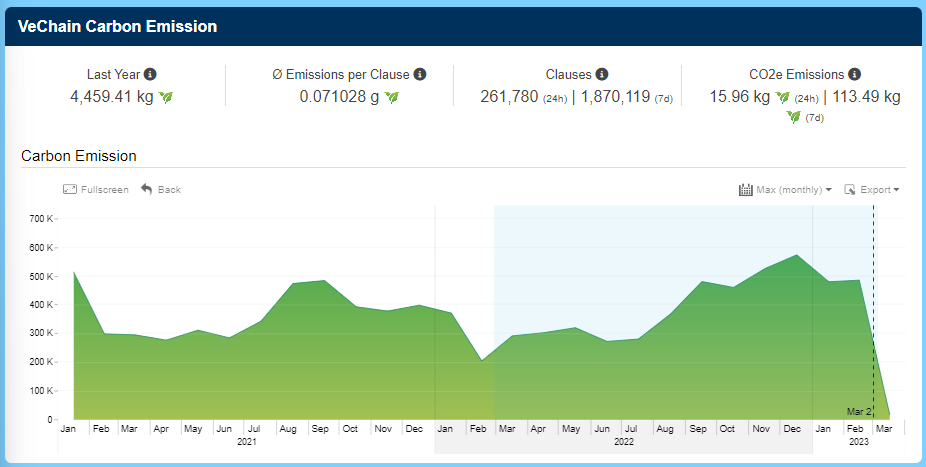Click the December 2022 peak on chart
The width and height of the screenshot is (926, 467).
click(797, 255)
